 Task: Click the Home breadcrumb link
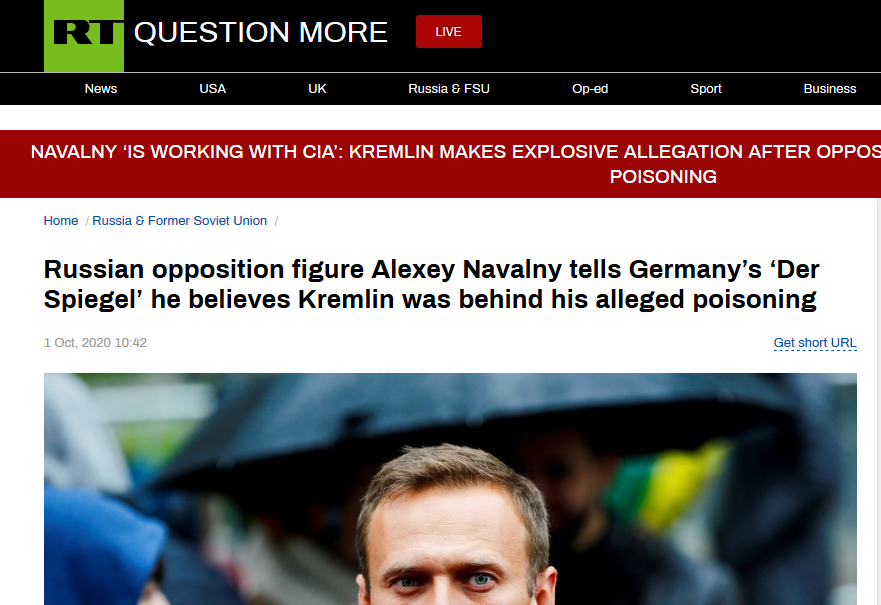(61, 221)
